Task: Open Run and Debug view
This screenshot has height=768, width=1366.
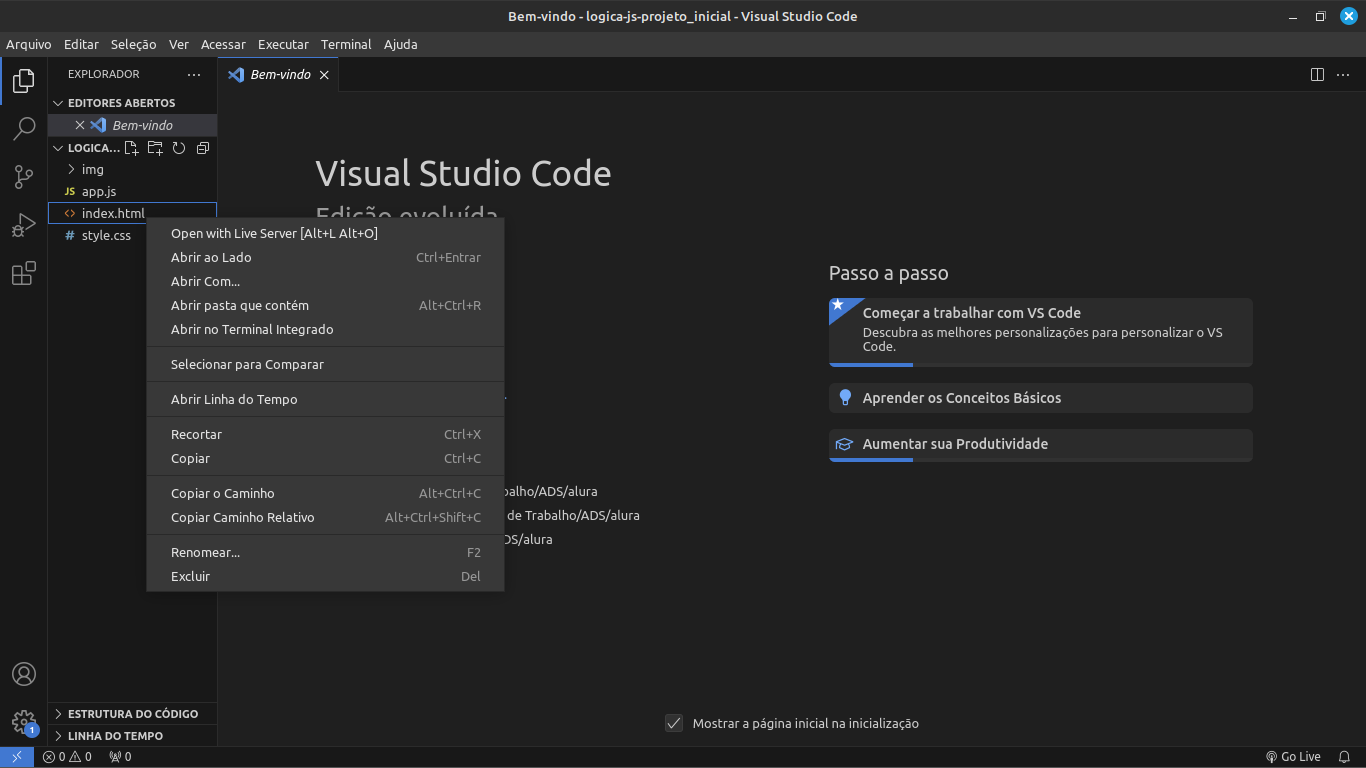Action: (x=24, y=225)
